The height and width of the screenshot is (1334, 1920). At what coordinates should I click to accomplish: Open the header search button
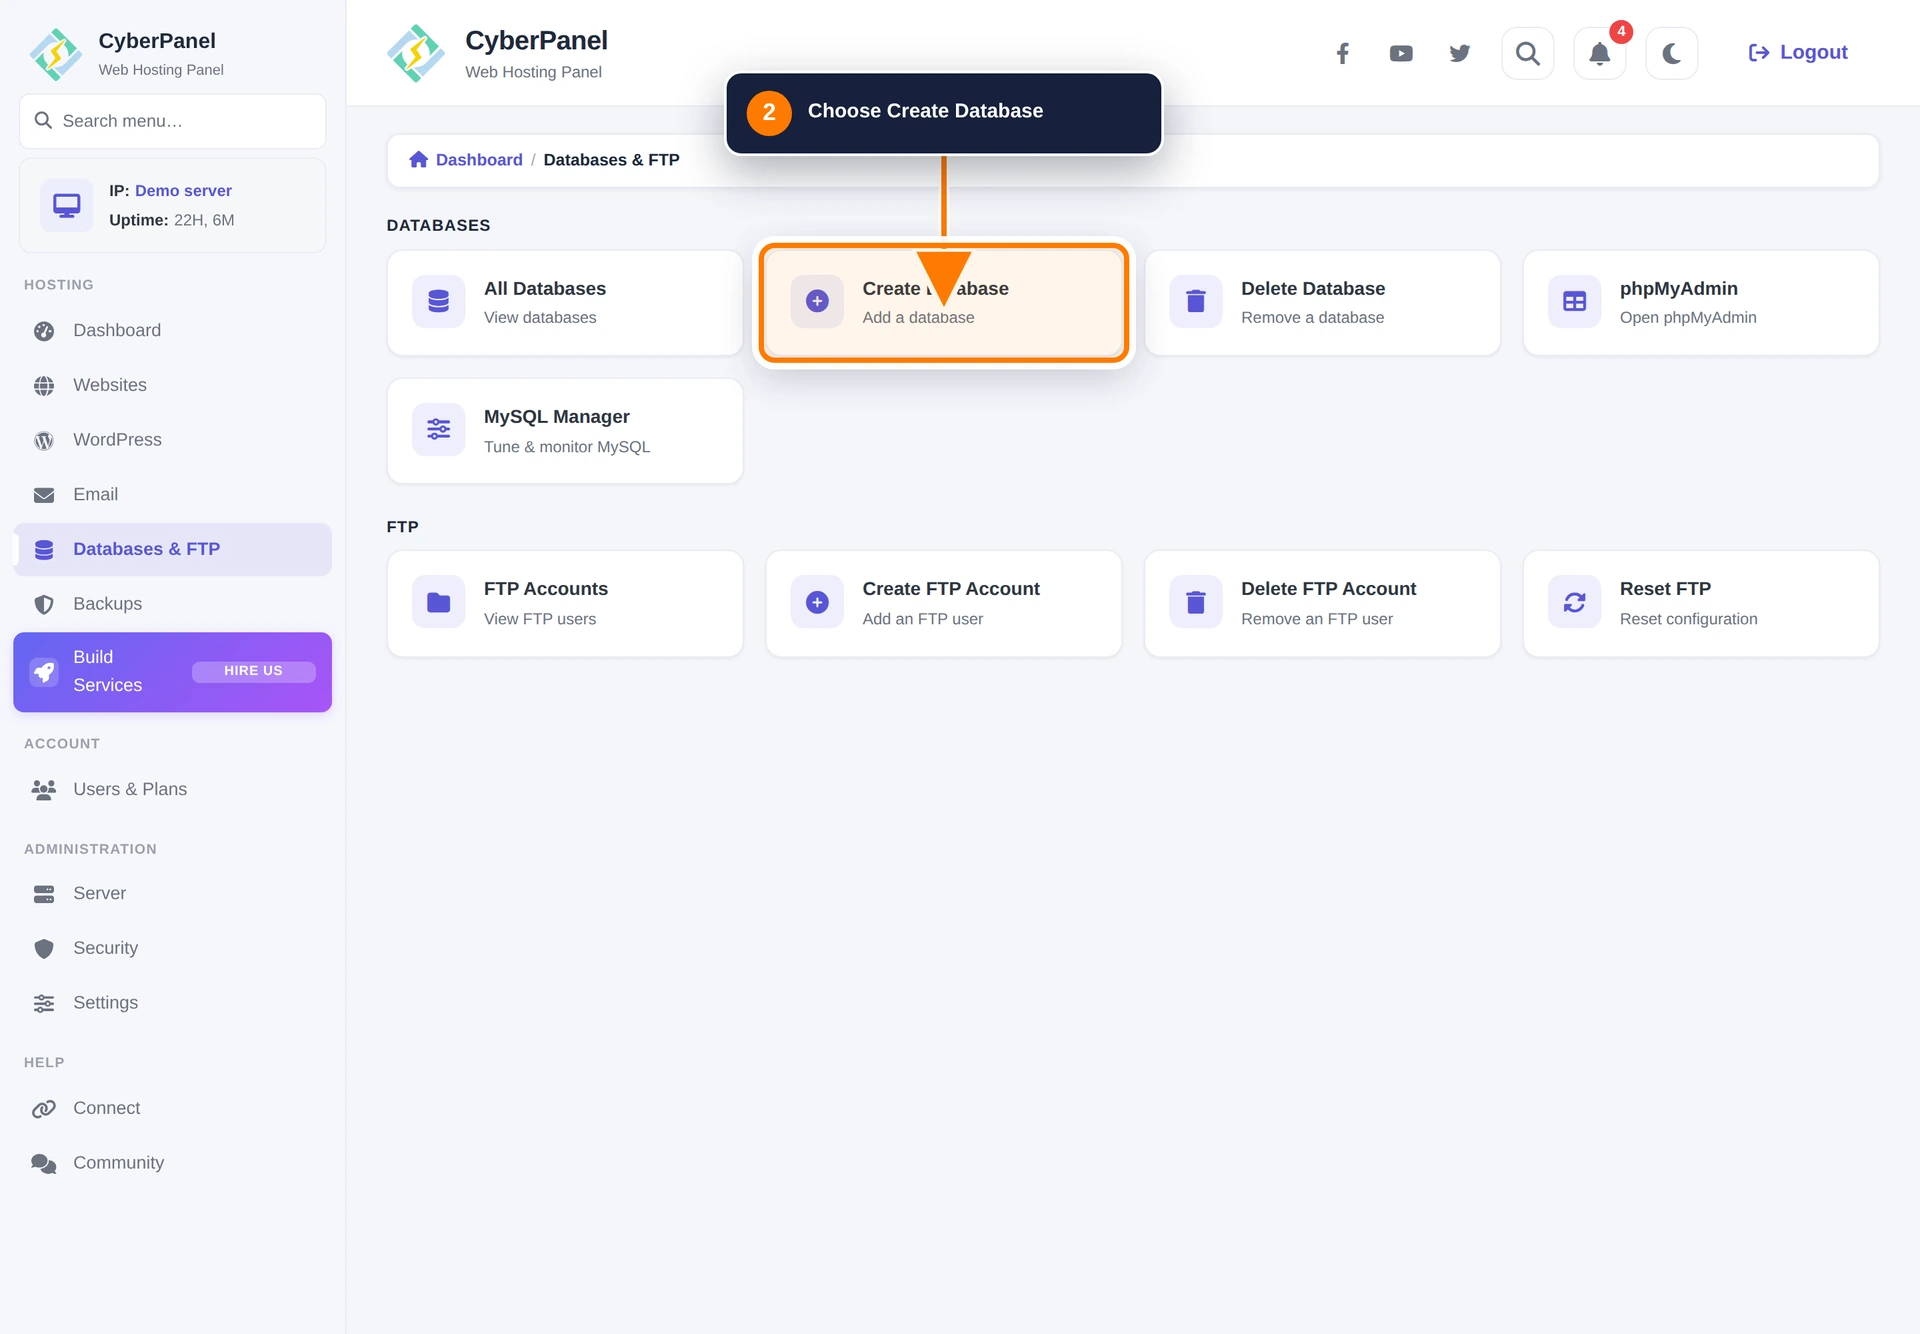pyautogui.click(x=1528, y=53)
